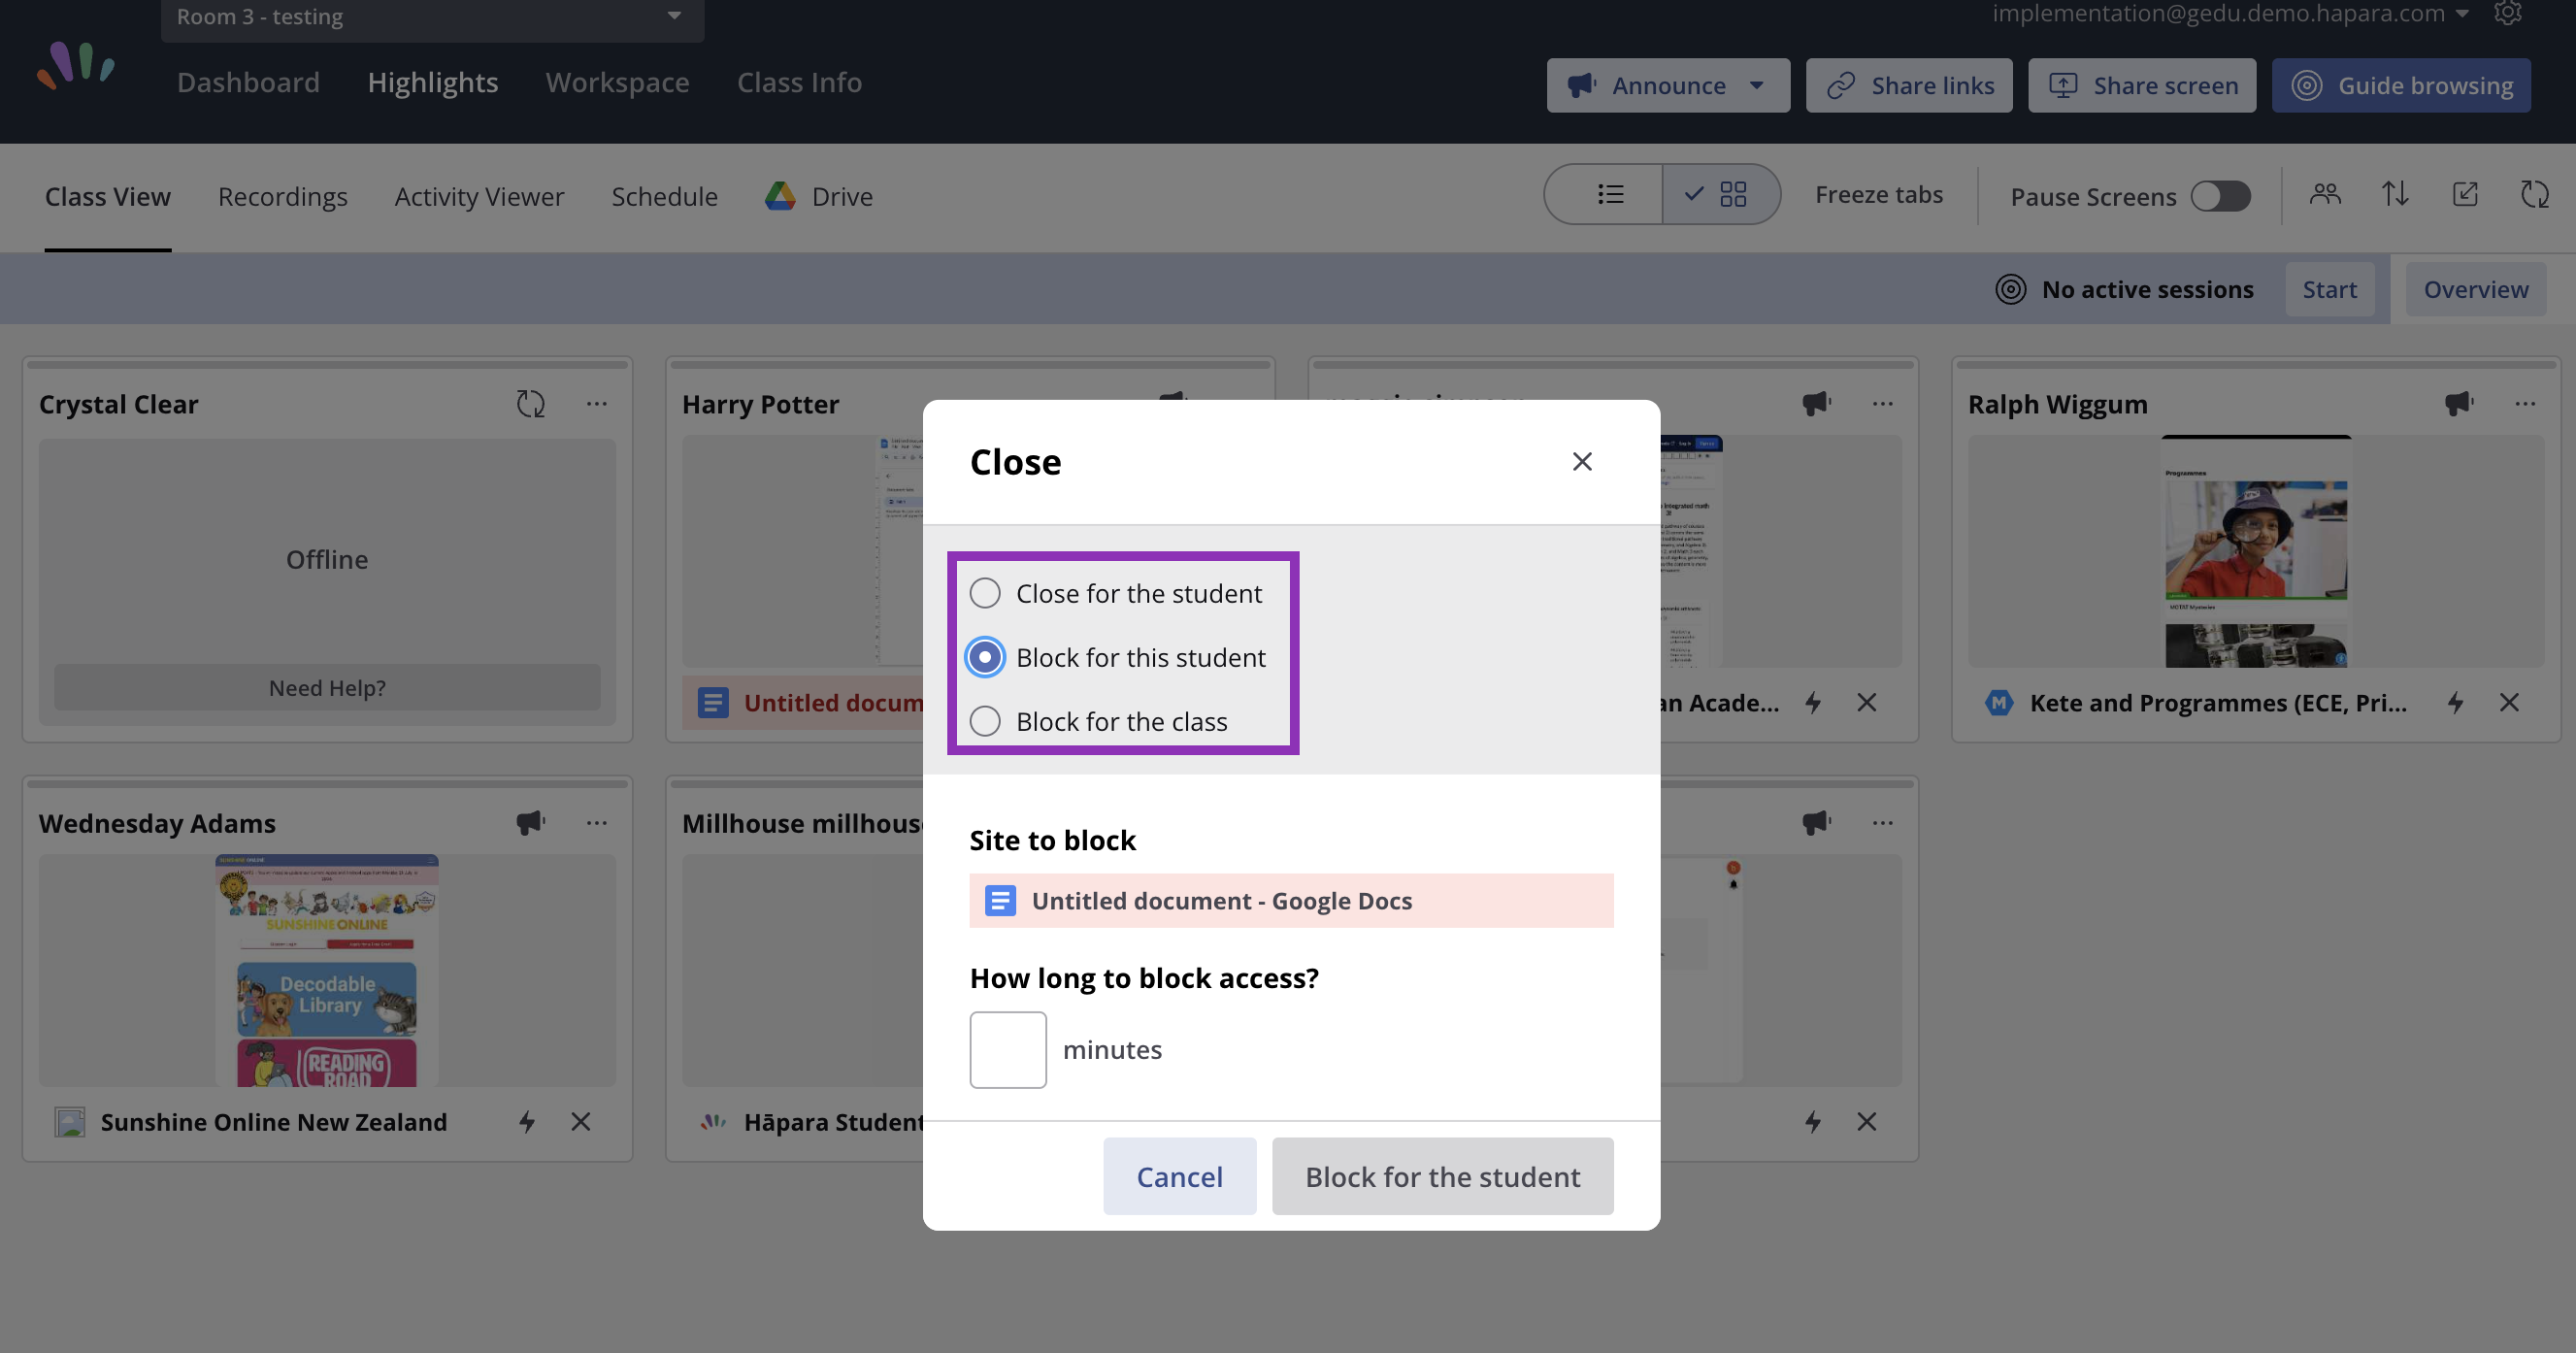Cancel the Close dialog
The height and width of the screenshot is (1353, 2576).
[1179, 1176]
